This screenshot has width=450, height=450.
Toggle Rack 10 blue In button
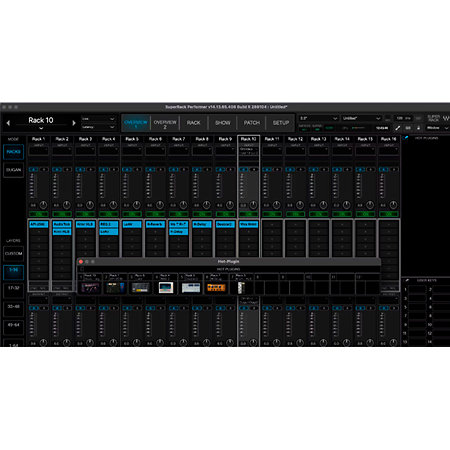[x=244, y=170]
